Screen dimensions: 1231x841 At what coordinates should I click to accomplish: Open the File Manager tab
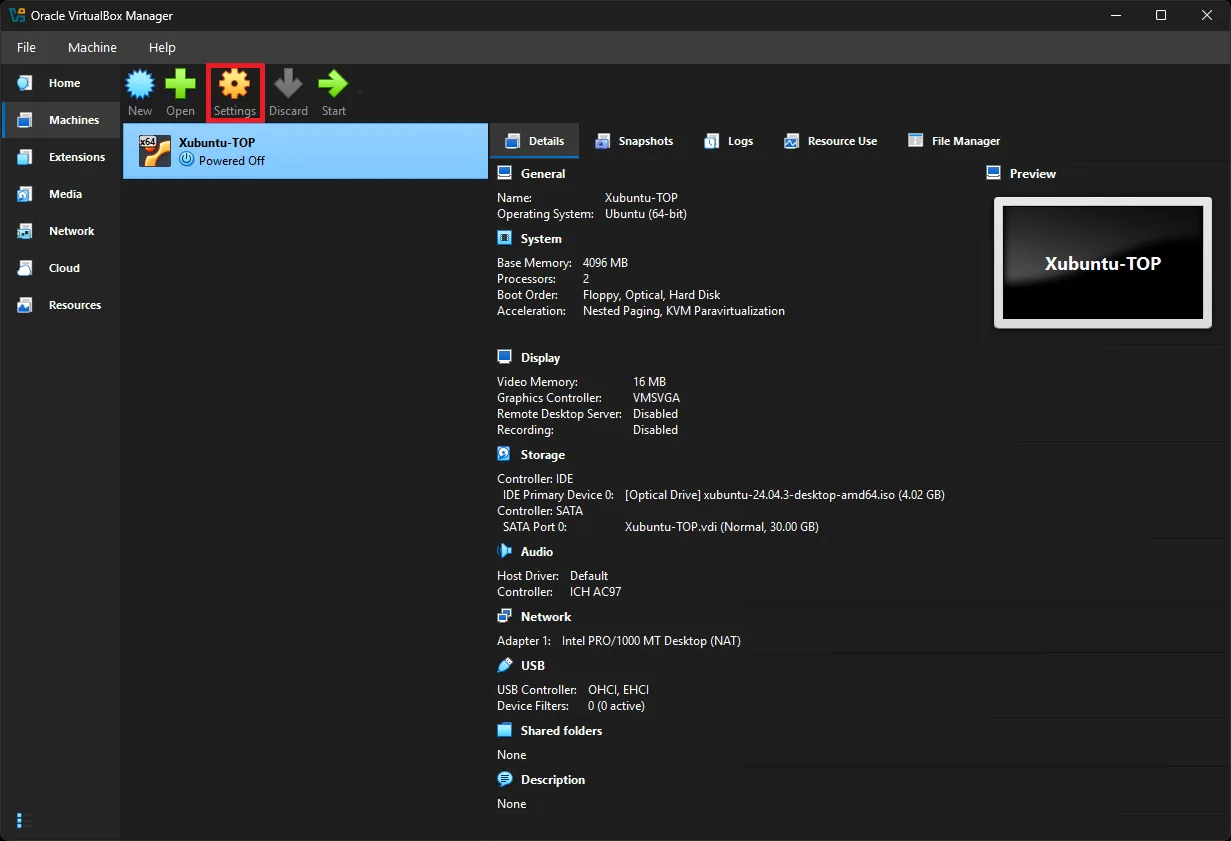(953, 141)
